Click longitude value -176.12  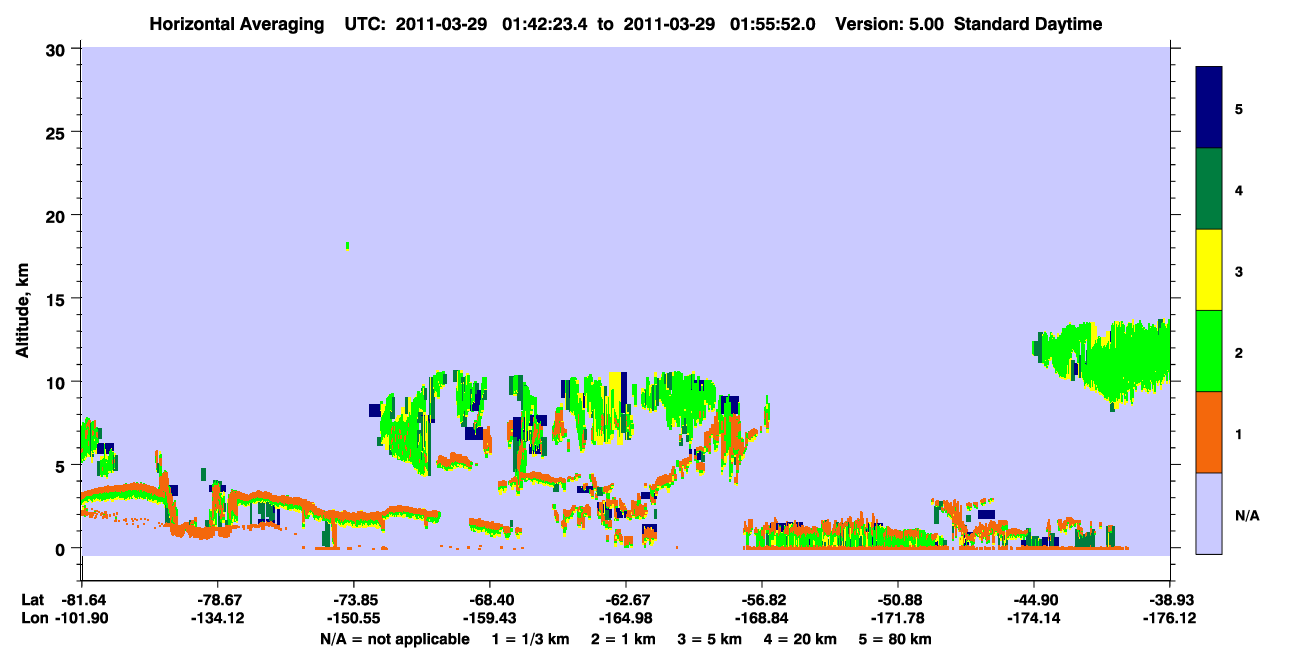coord(1170,618)
